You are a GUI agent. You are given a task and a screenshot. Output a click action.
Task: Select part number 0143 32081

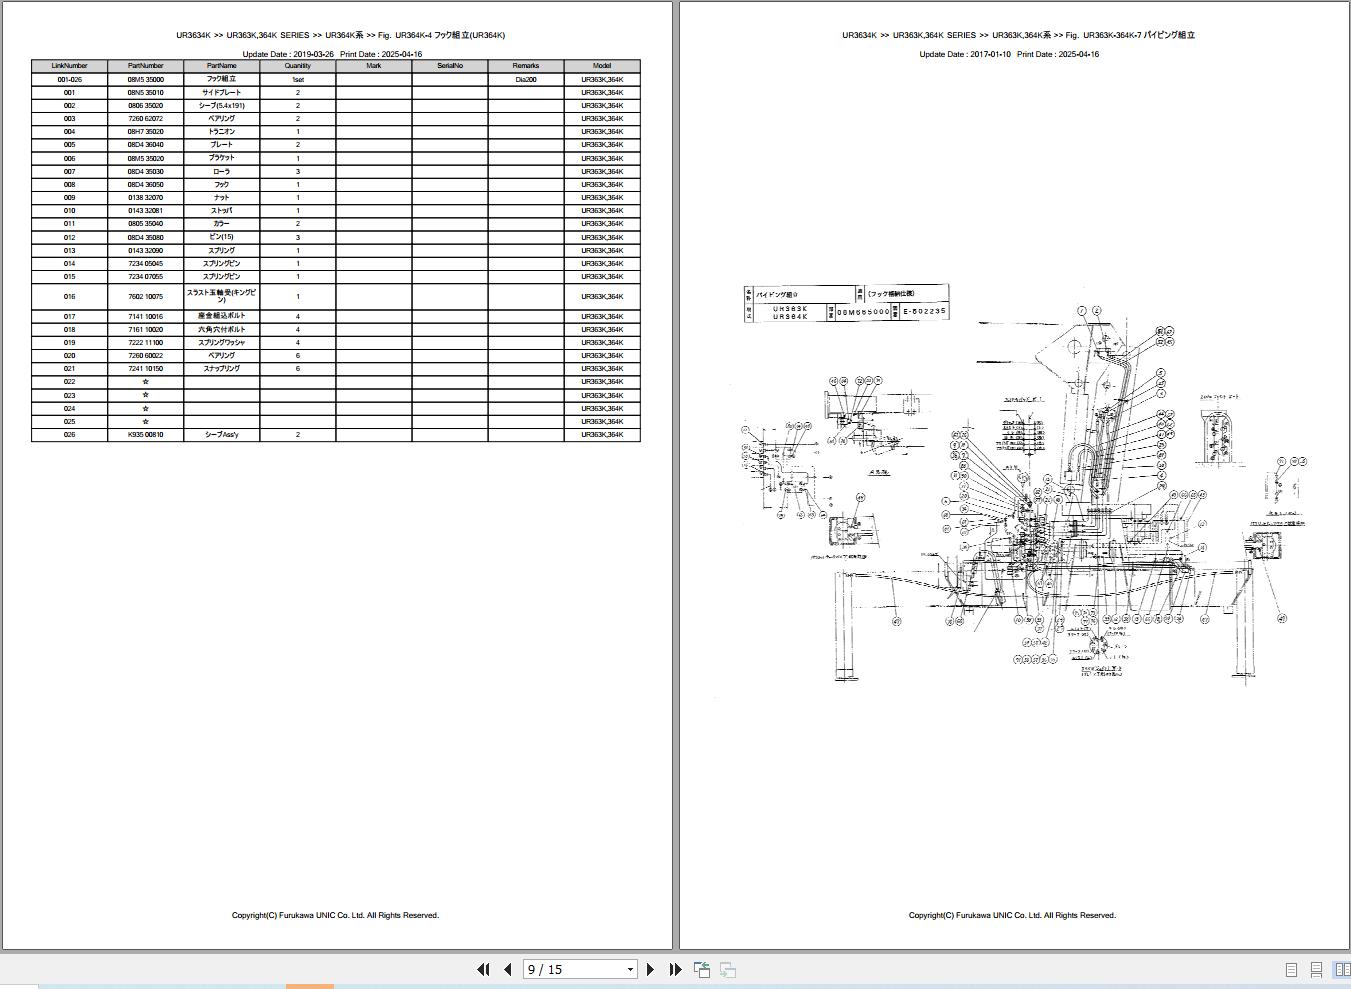tap(145, 211)
